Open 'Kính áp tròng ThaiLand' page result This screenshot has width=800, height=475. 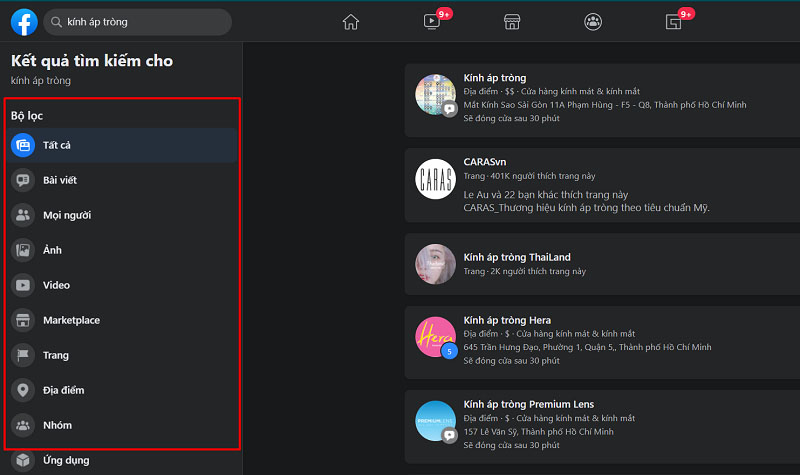pos(517,258)
